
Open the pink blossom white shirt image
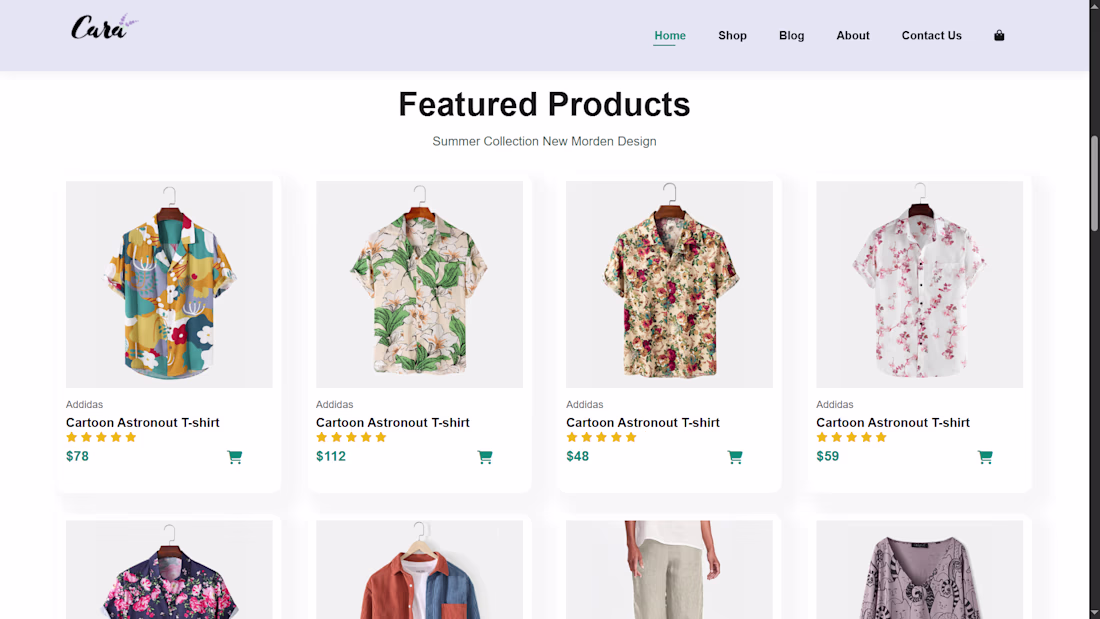(x=920, y=284)
